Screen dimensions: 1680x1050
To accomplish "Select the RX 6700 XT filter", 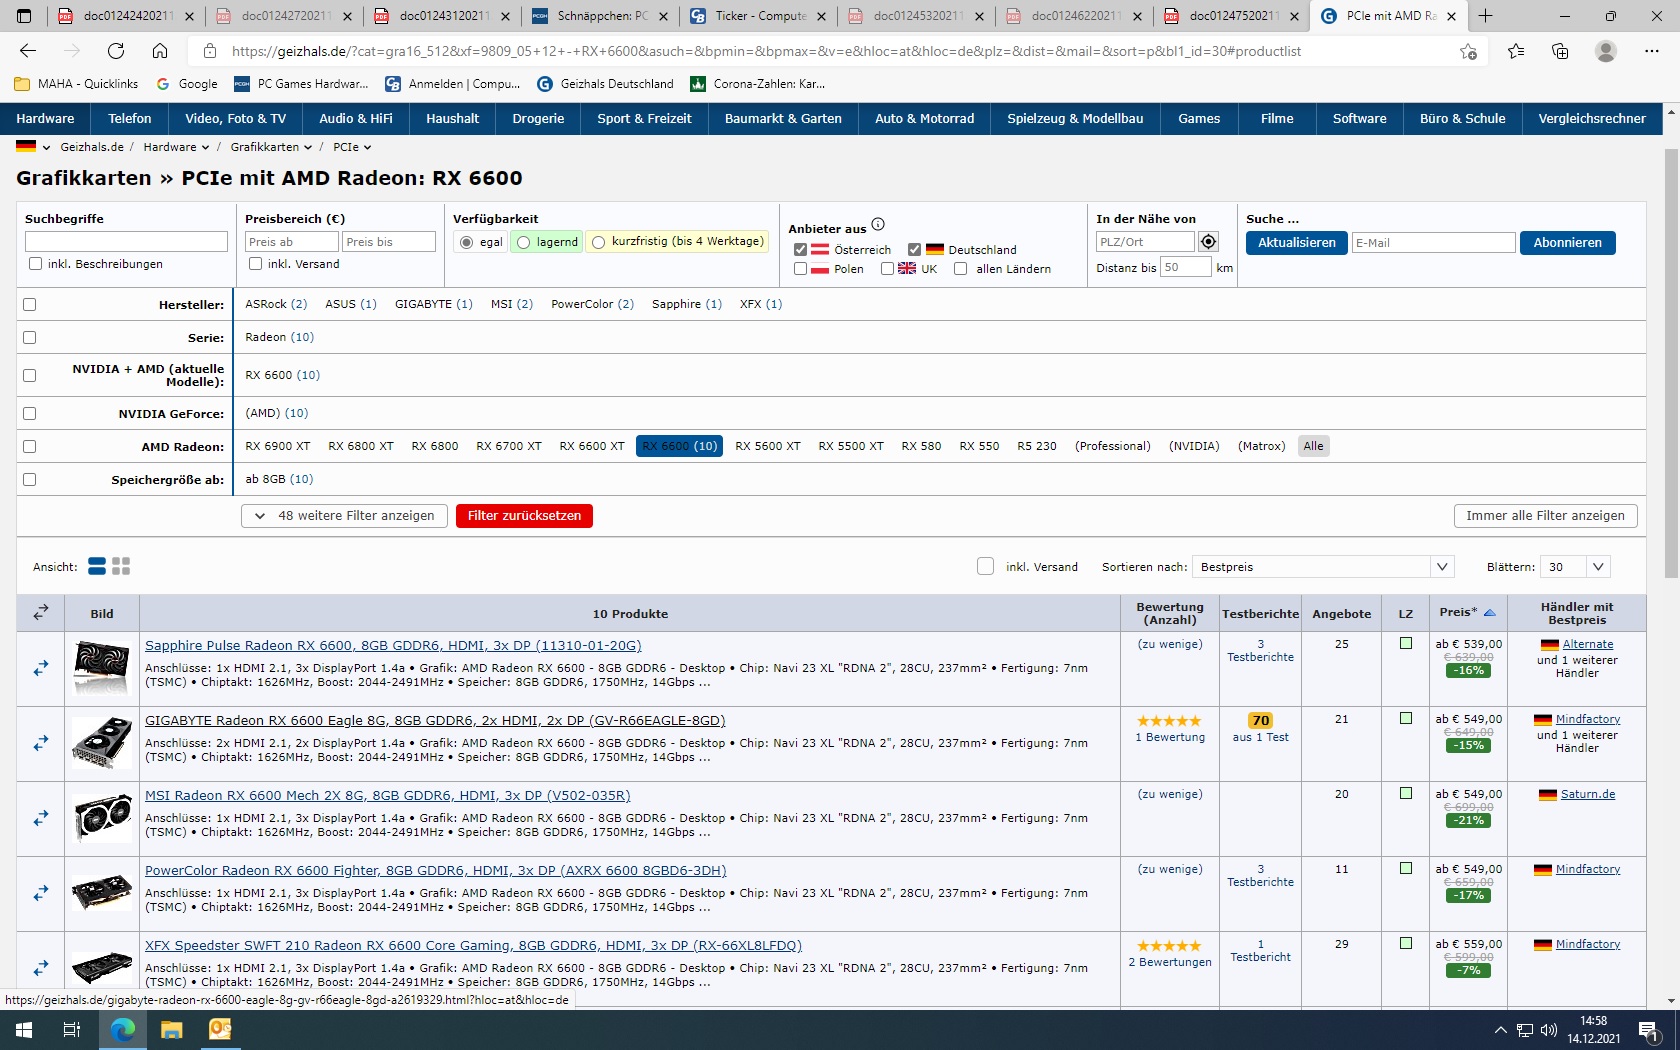I will [509, 446].
